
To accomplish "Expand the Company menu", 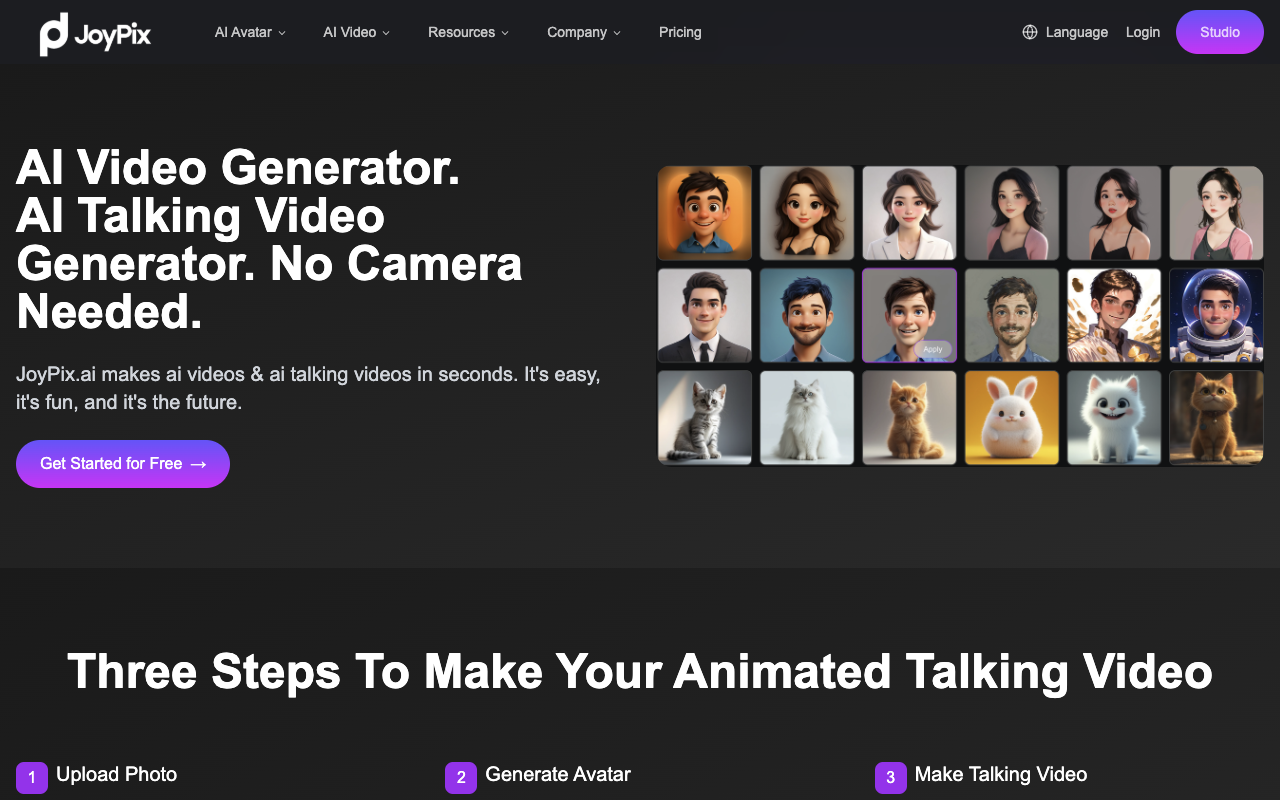I will click(583, 32).
